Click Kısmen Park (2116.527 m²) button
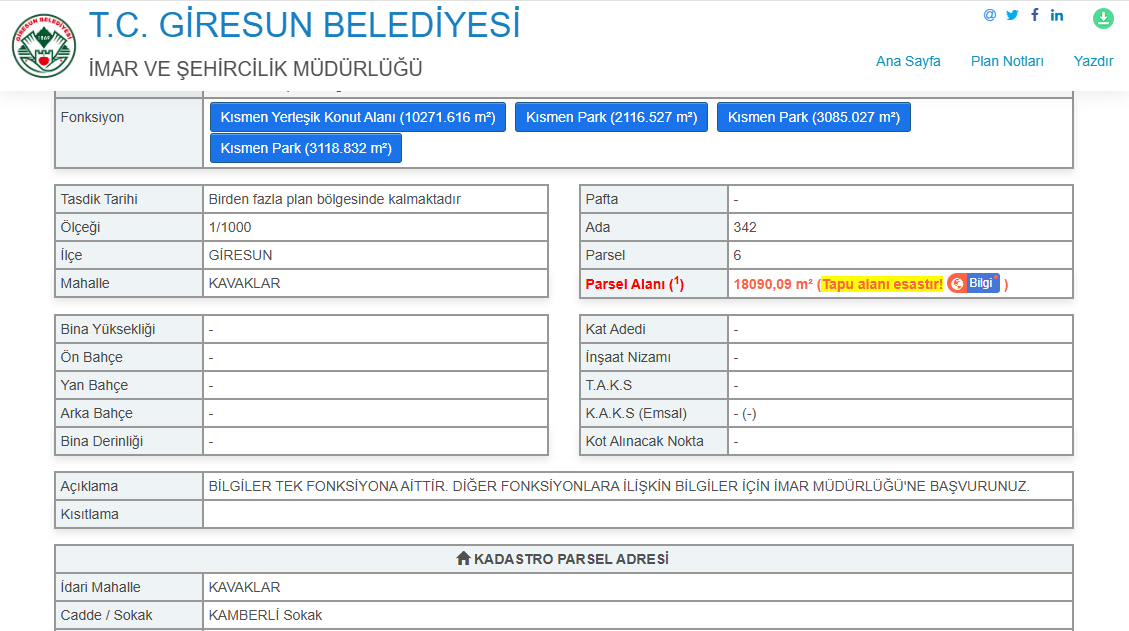 (611, 116)
